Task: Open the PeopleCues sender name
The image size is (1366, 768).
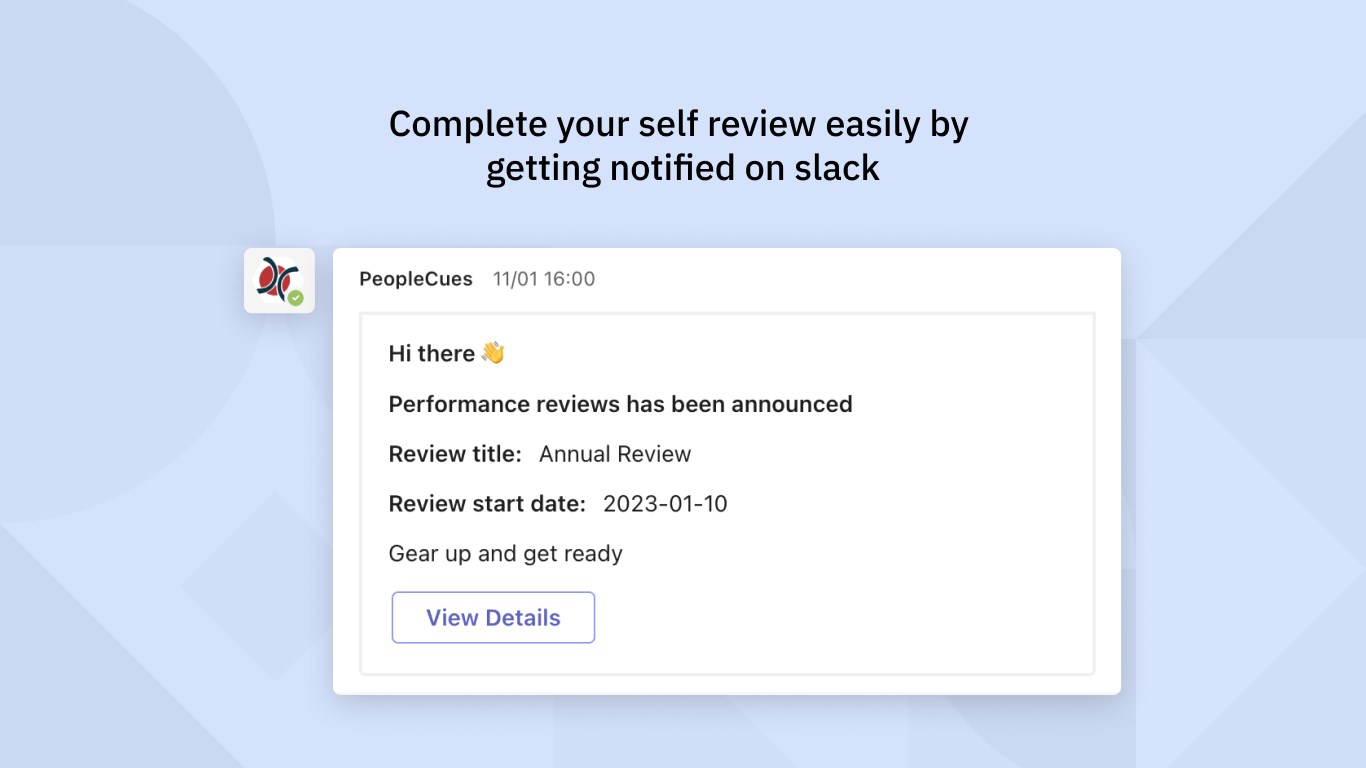Action: 416,279
